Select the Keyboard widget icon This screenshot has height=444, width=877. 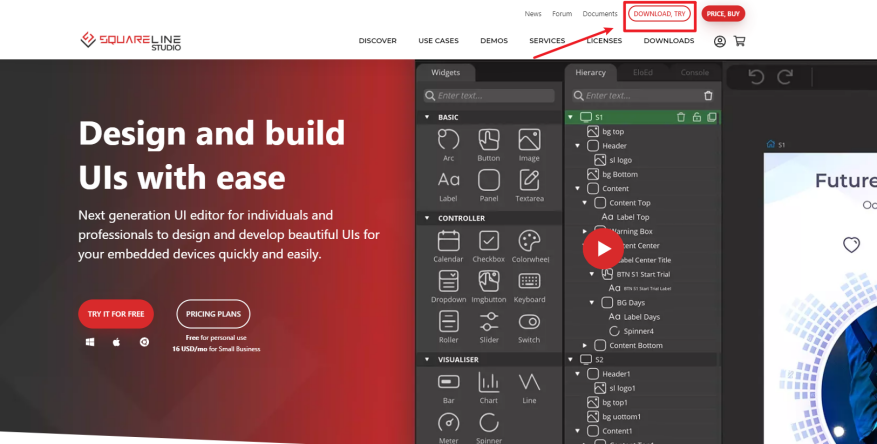click(x=529, y=281)
